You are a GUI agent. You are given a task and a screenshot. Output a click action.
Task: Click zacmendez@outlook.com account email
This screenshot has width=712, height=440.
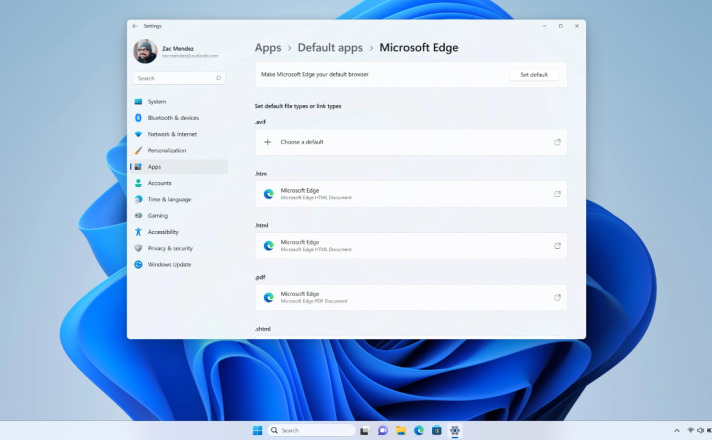tap(190, 56)
